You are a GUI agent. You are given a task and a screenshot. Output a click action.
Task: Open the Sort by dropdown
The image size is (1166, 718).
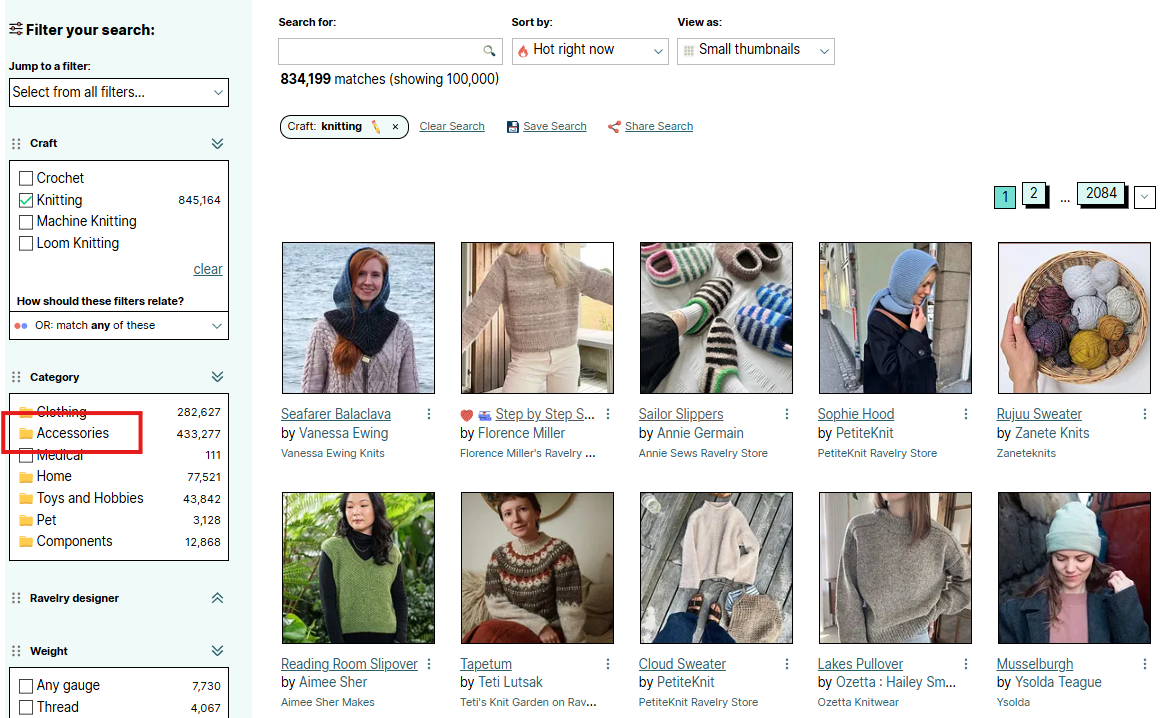589,50
